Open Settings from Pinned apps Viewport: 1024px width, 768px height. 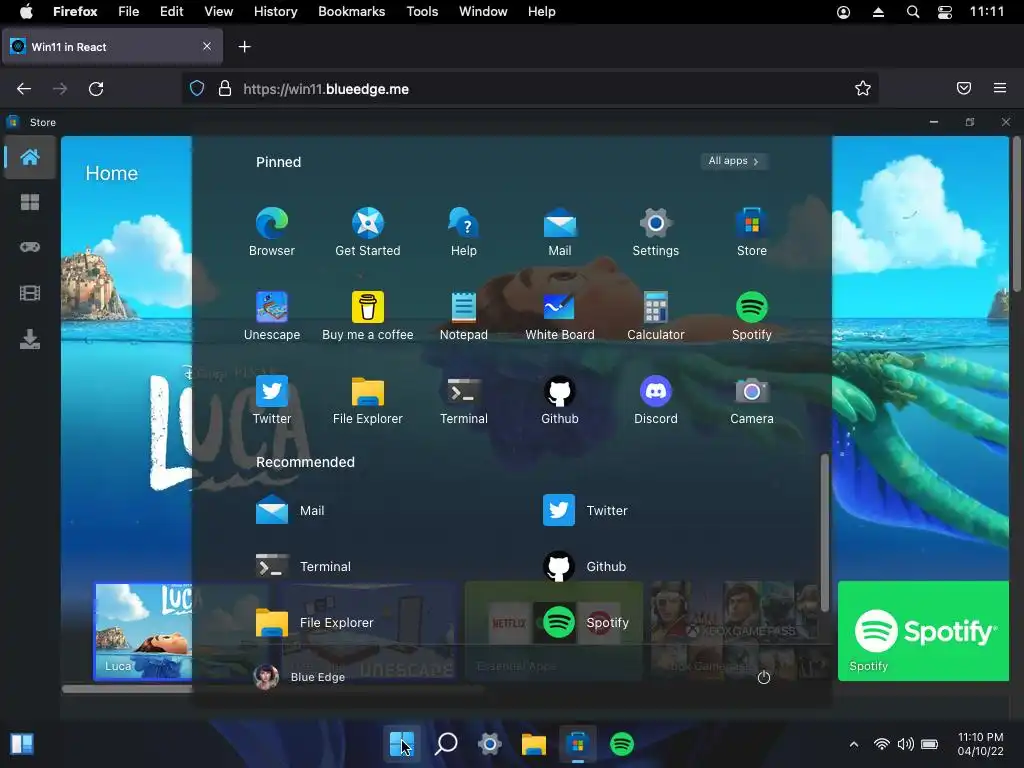pyautogui.click(x=656, y=232)
